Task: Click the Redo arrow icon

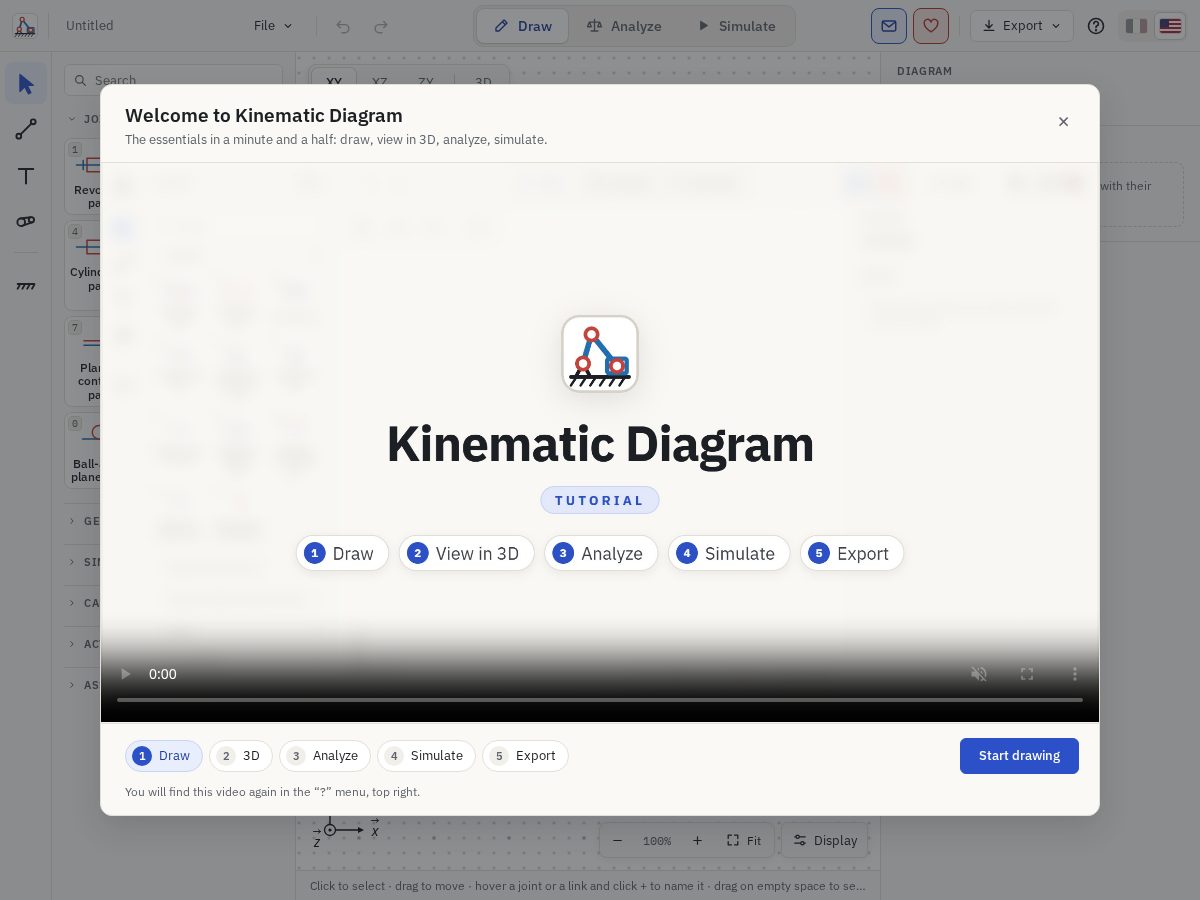Action: tap(381, 26)
